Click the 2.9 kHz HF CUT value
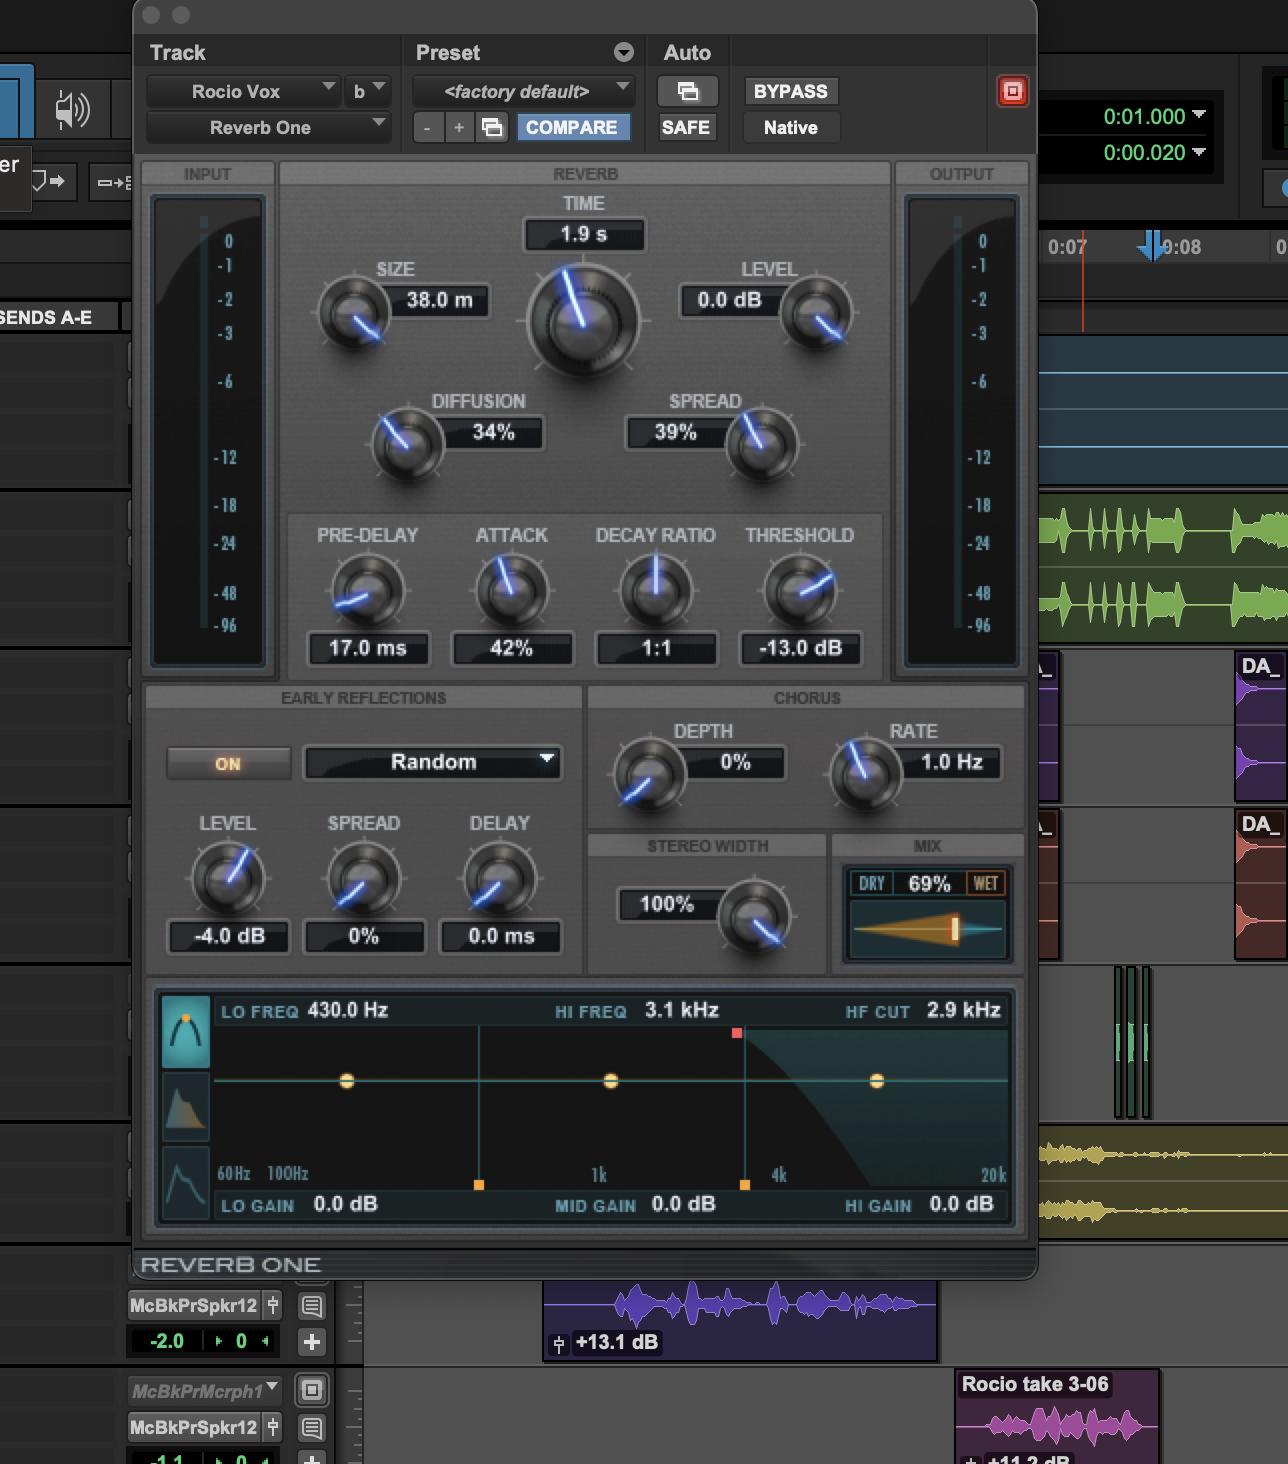The width and height of the screenshot is (1288, 1464). (963, 1010)
